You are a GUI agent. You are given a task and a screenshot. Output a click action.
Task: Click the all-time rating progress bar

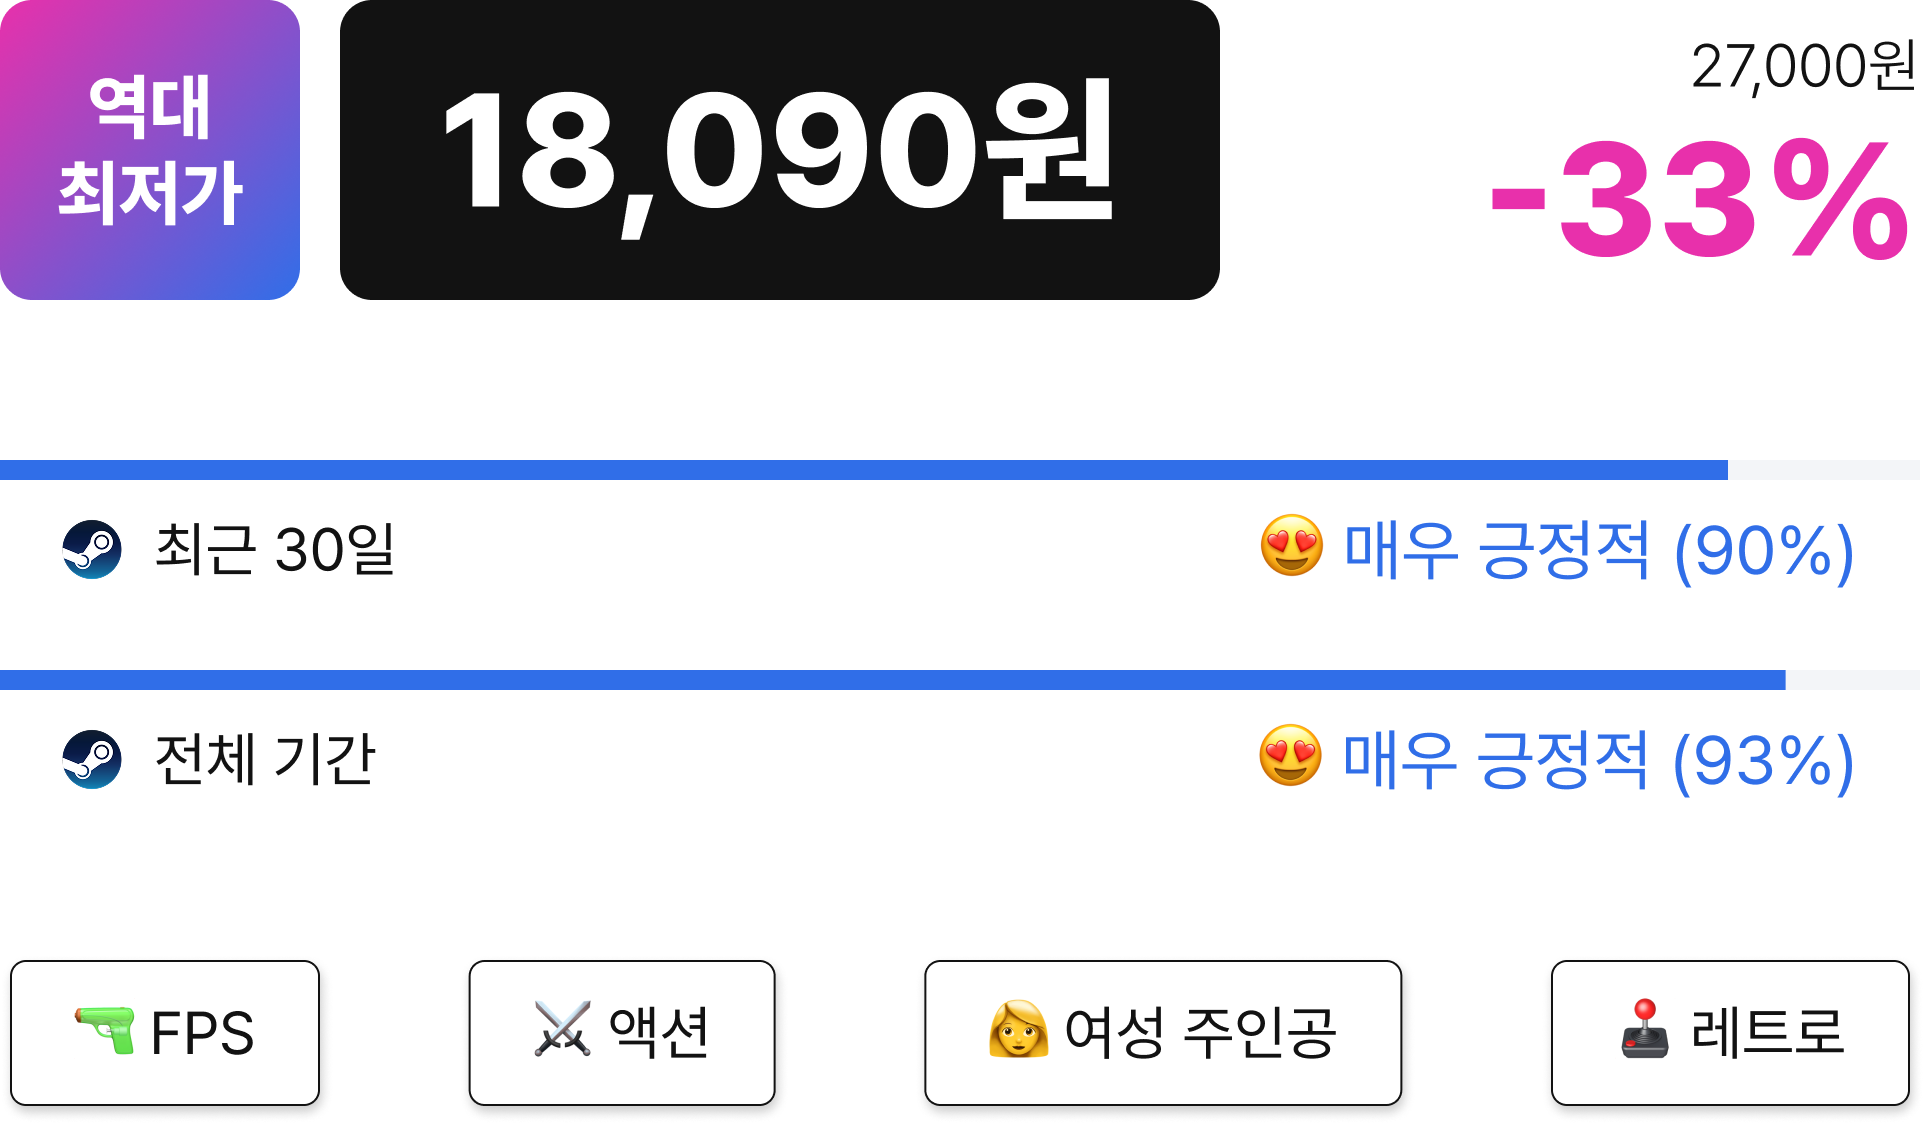click(960, 680)
